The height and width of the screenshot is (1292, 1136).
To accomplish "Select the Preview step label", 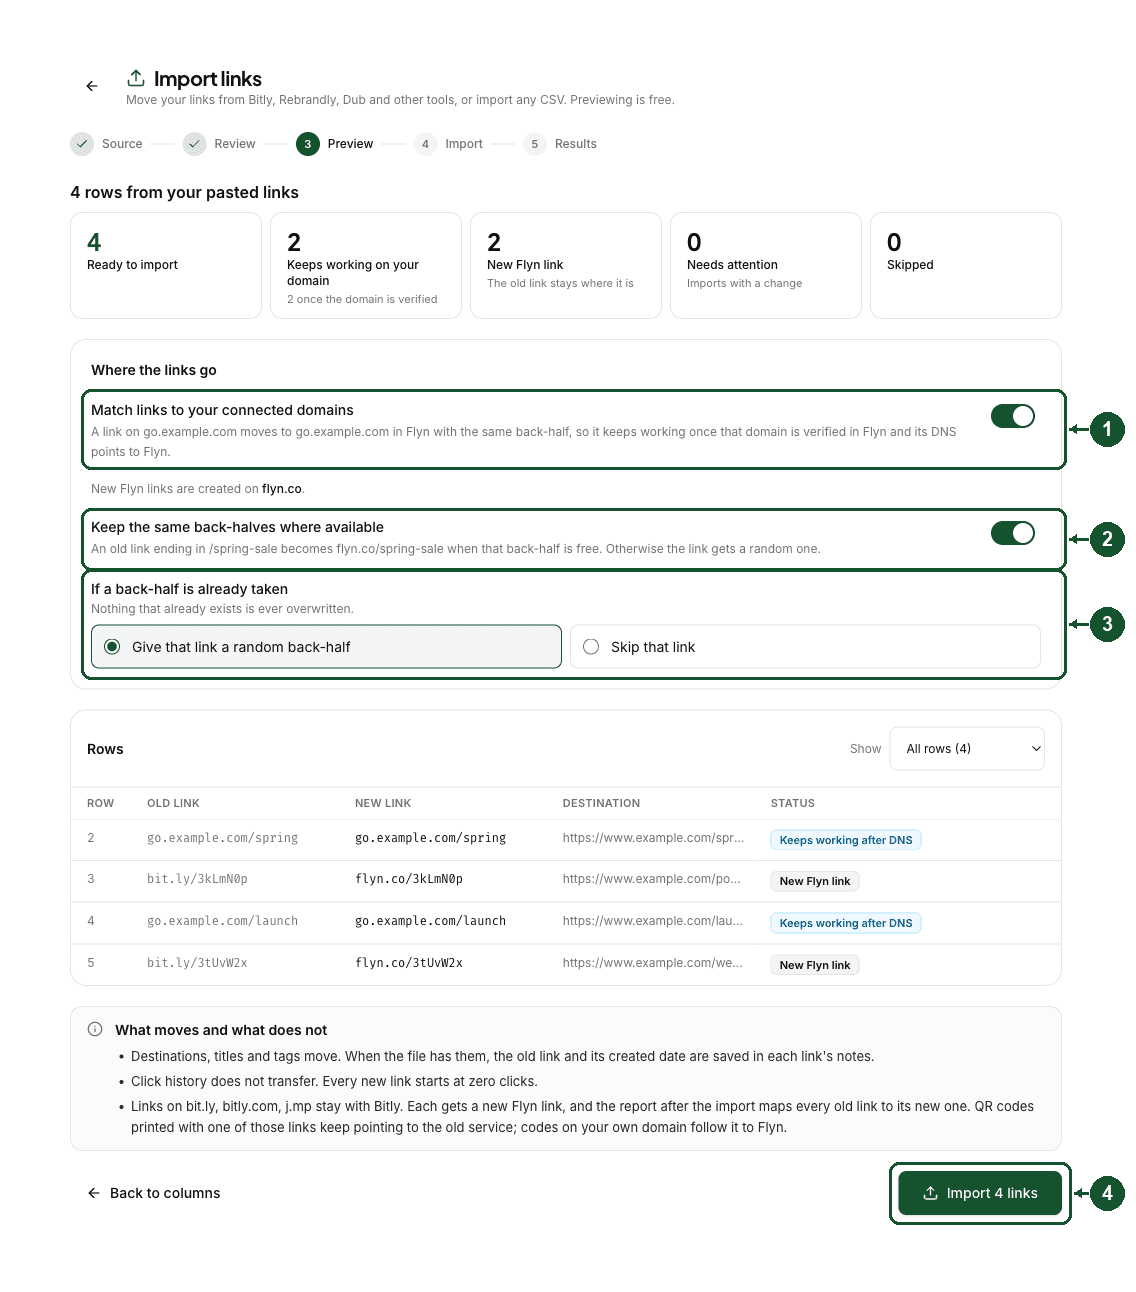I will tap(350, 144).
